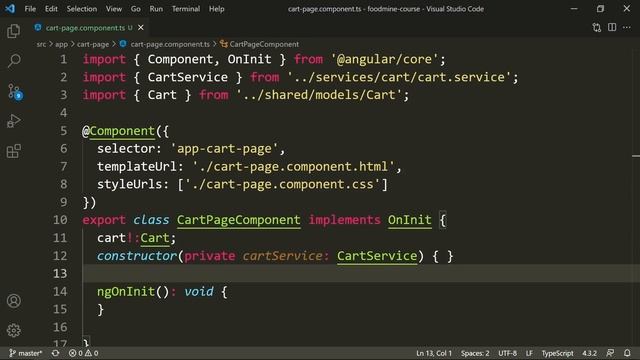Open the Go menu
This screenshot has height=360, width=640.
(x=136, y=9)
